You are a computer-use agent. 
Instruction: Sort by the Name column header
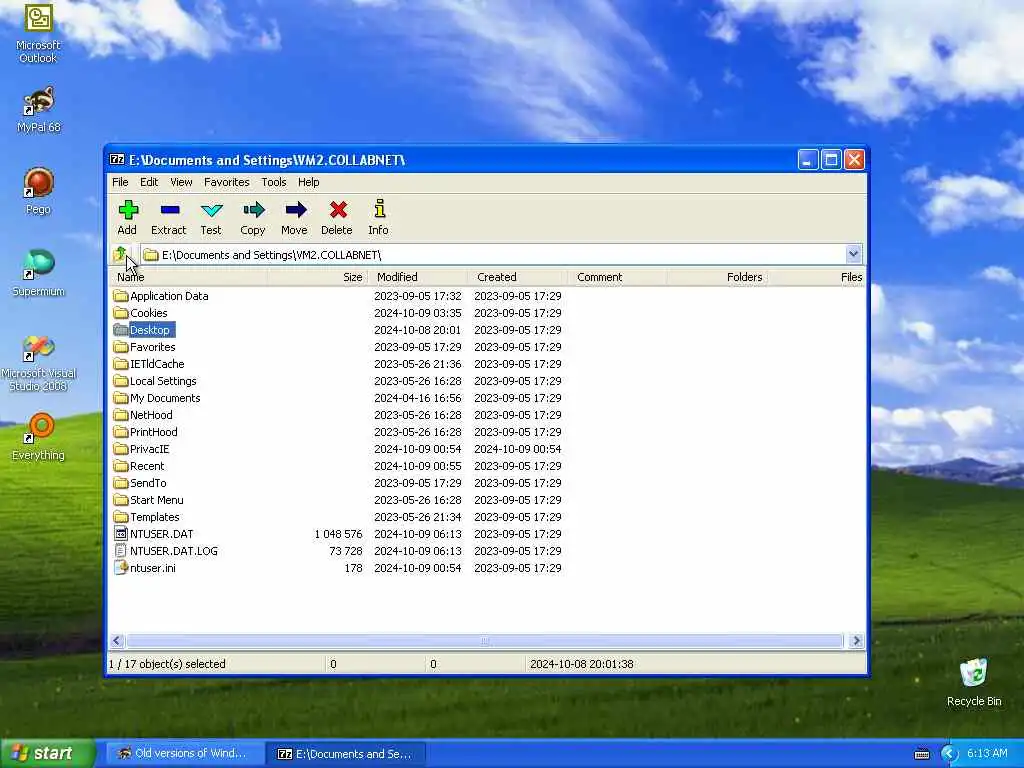click(x=188, y=277)
